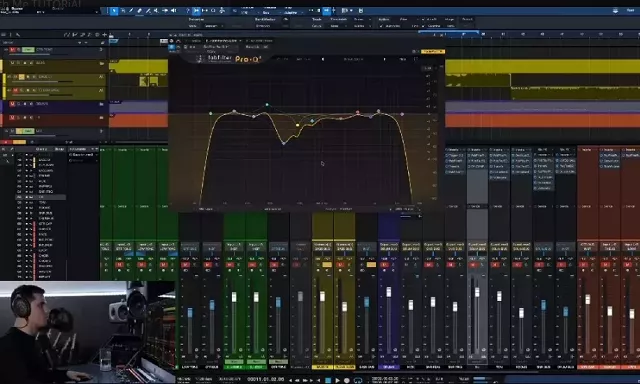This screenshot has width=640, height=384.
Task: Open the Snap Adaptive dropdown
Action: 293,13
